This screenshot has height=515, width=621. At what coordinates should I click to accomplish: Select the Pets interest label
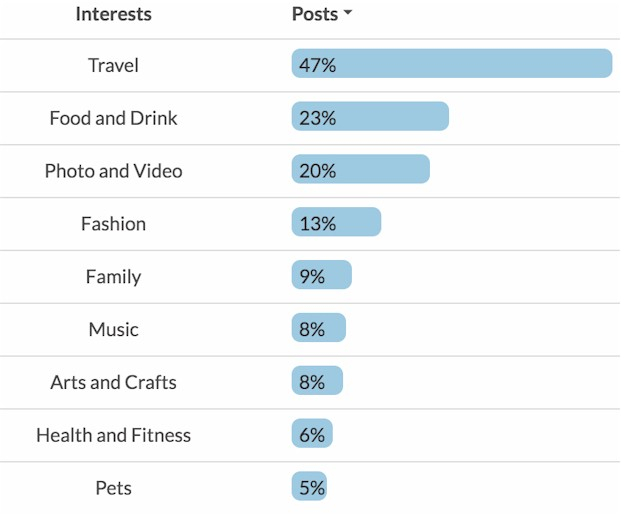point(113,488)
